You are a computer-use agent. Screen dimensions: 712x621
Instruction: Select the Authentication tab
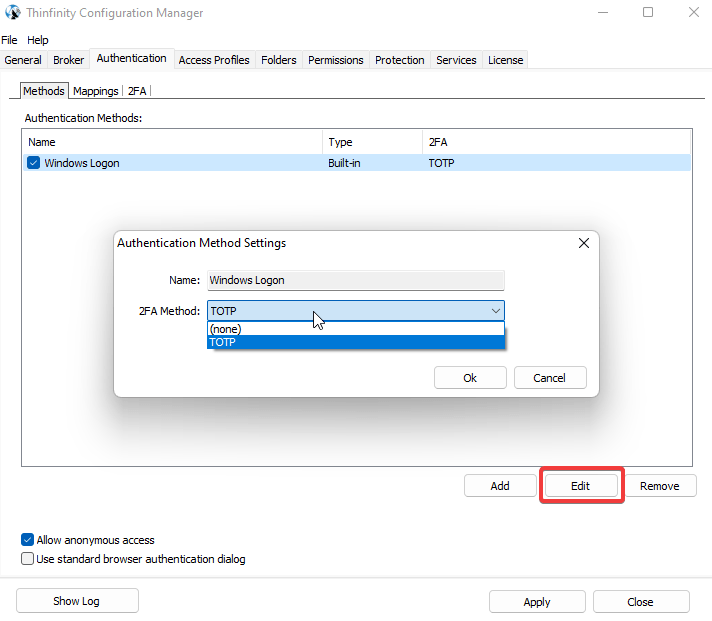coord(132,59)
